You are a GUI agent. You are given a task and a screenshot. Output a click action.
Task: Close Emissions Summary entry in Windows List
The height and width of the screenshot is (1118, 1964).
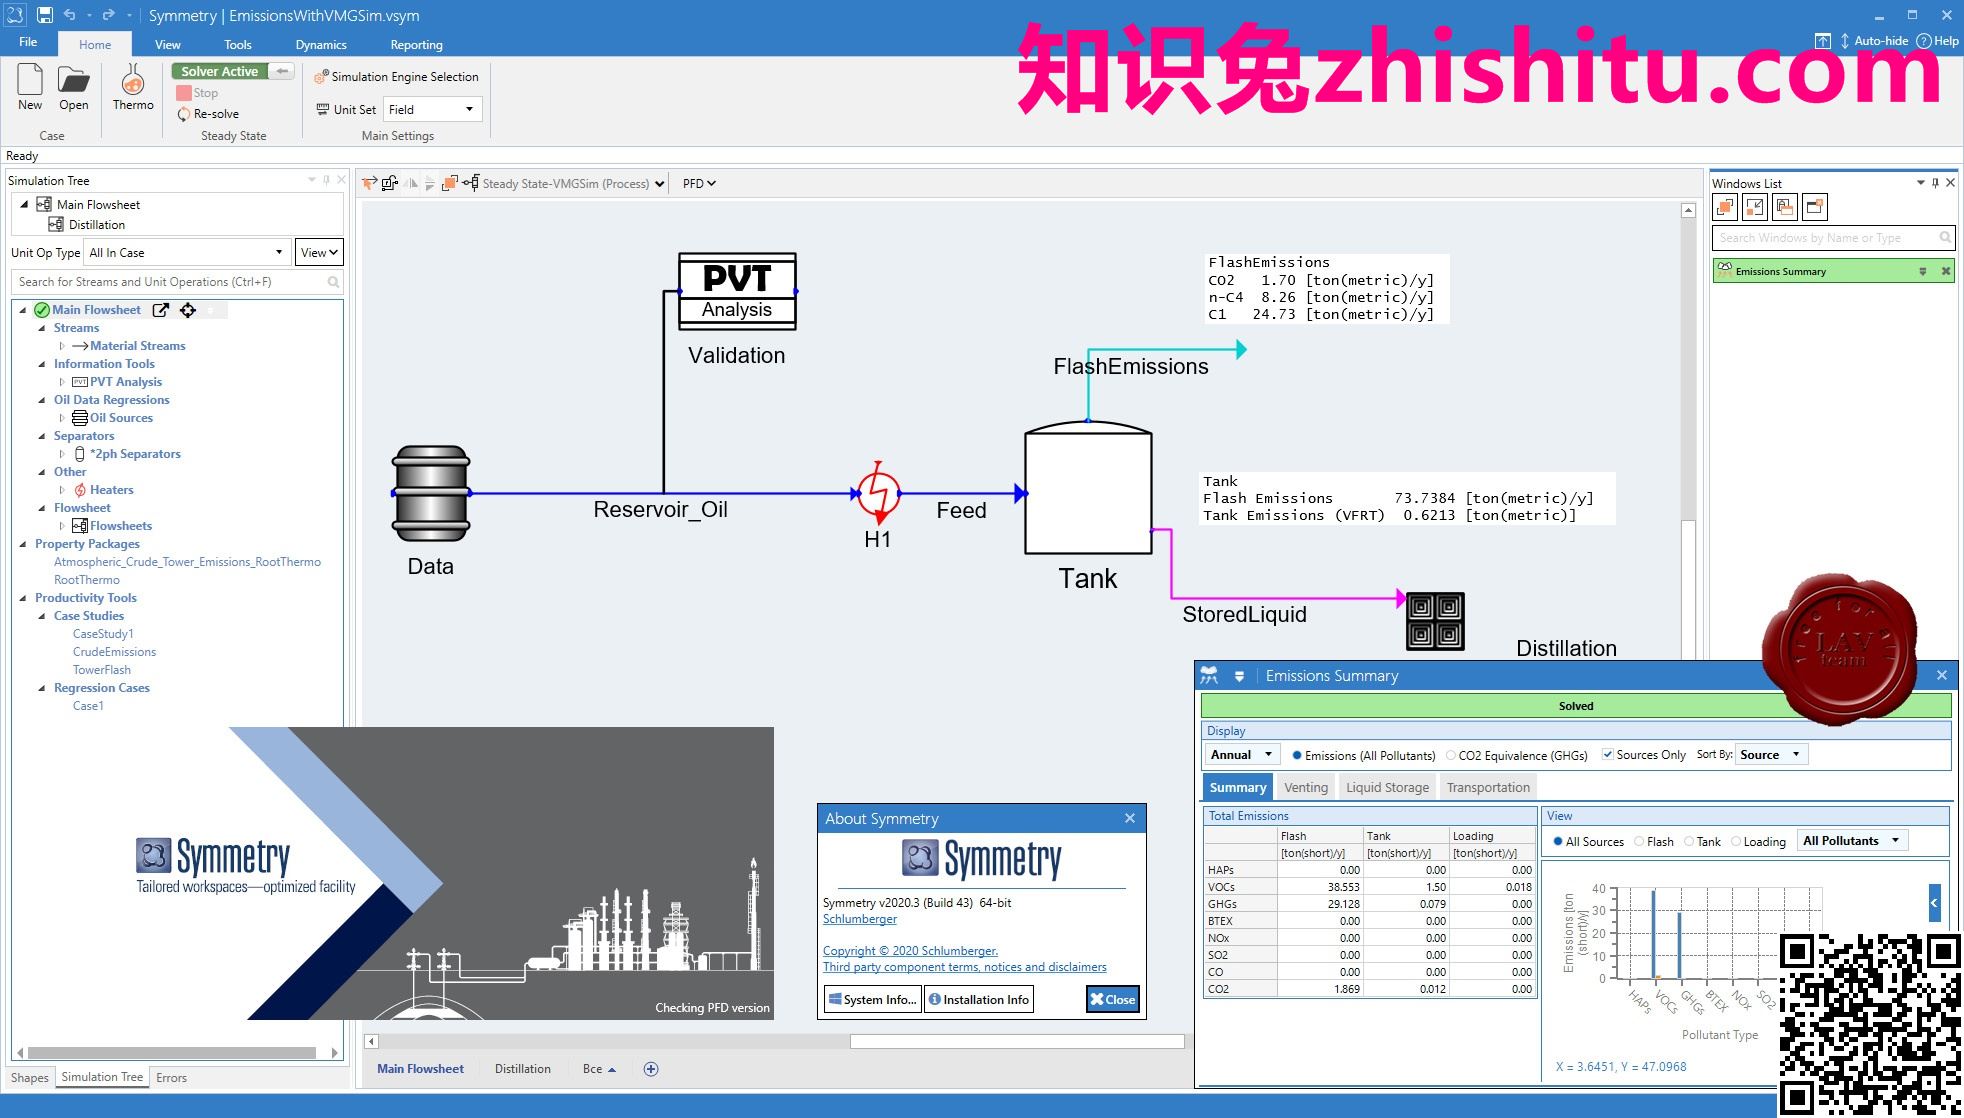tap(1946, 271)
